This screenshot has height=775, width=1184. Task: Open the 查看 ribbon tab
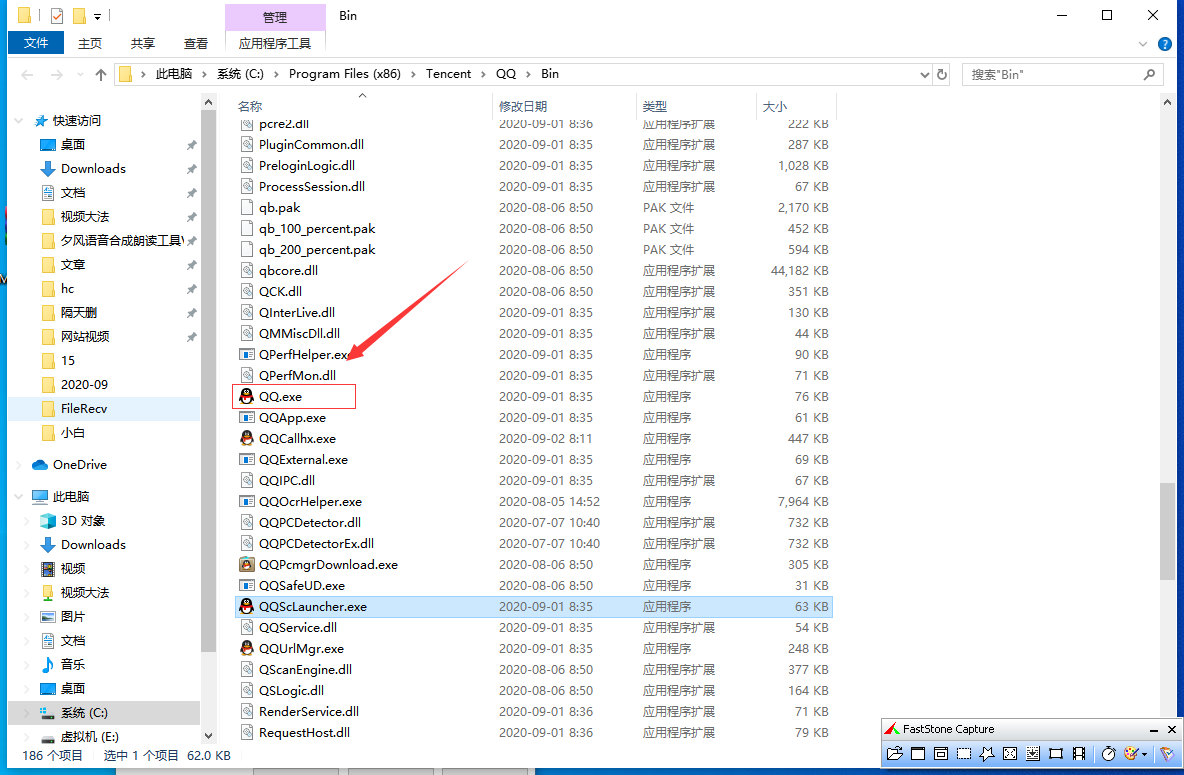click(196, 44)
